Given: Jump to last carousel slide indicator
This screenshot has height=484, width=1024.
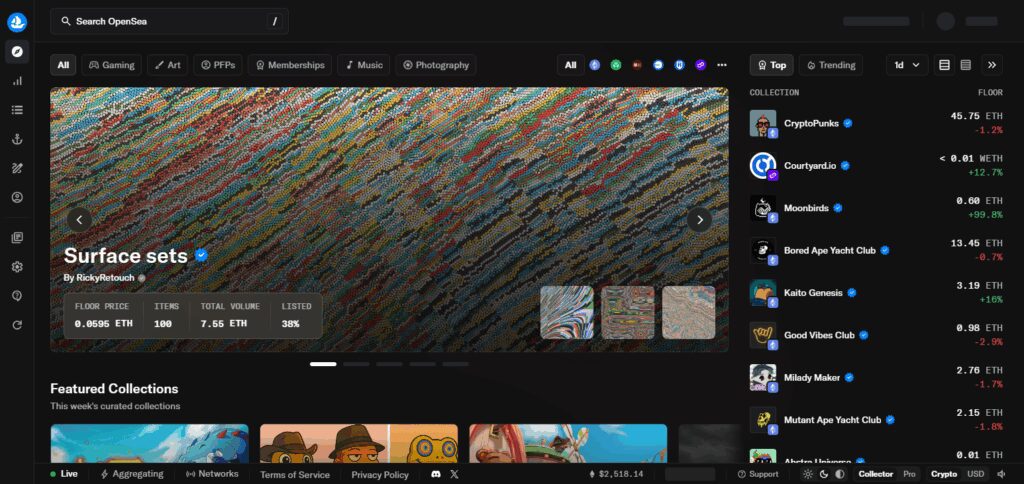Looking at the screenshot, I should coord(455,364).
